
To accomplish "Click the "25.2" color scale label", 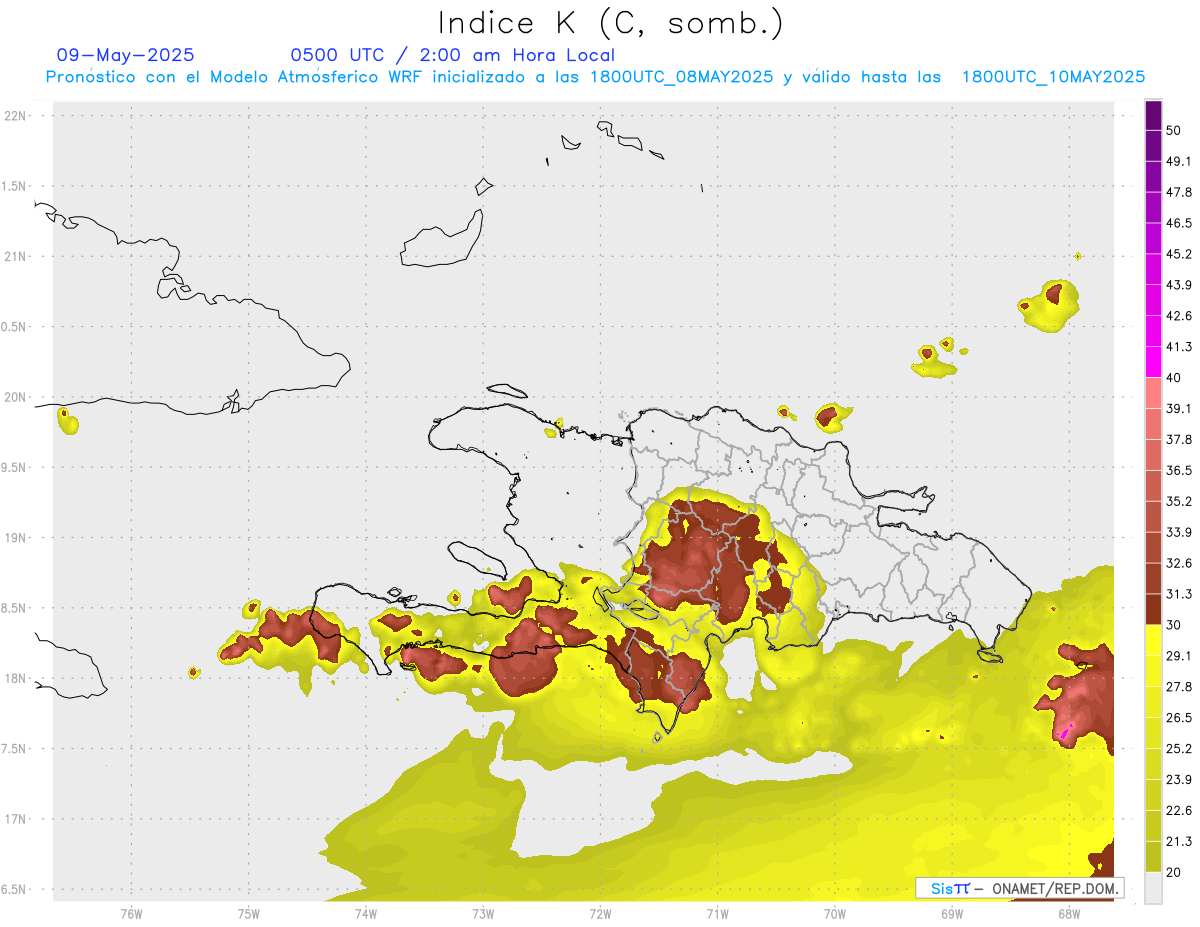I will (x=1178, y=749).
